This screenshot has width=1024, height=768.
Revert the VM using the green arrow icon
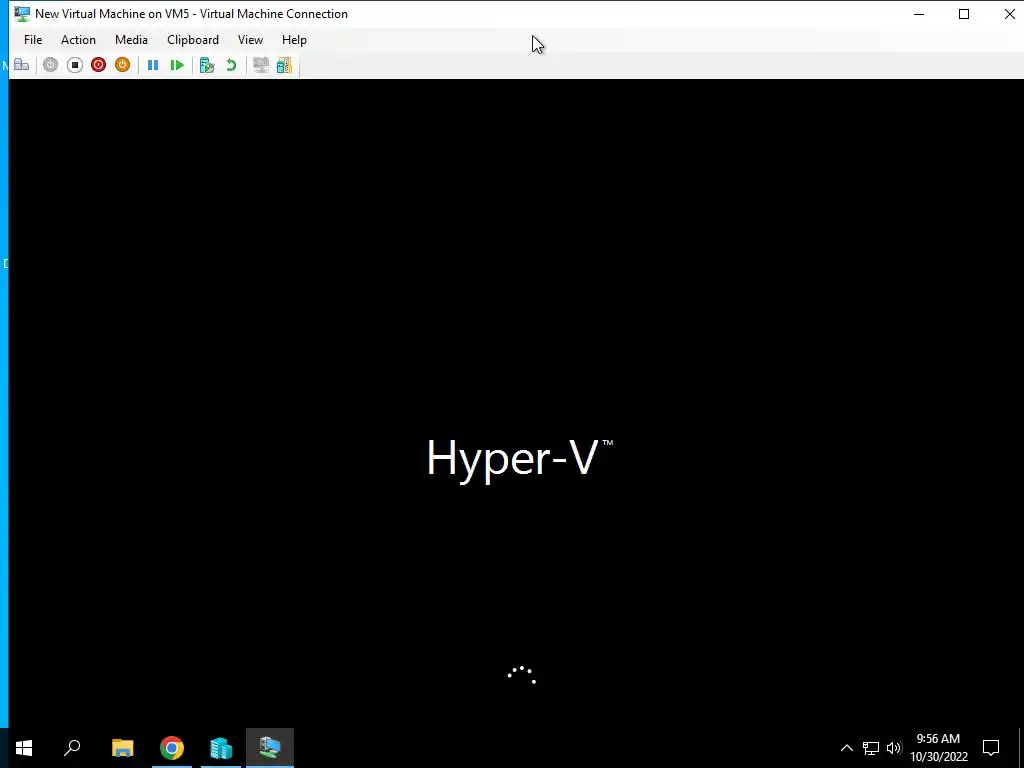tap(231, 65)
